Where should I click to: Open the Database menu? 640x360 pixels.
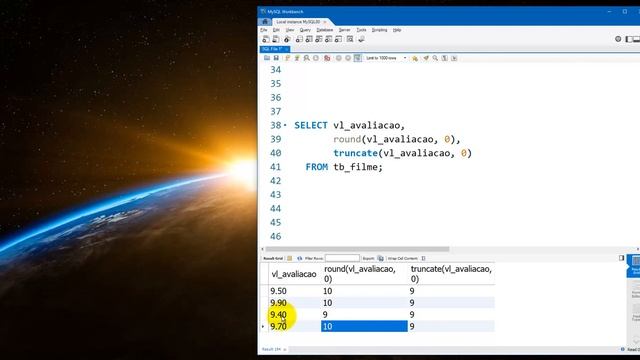point(324,30)
